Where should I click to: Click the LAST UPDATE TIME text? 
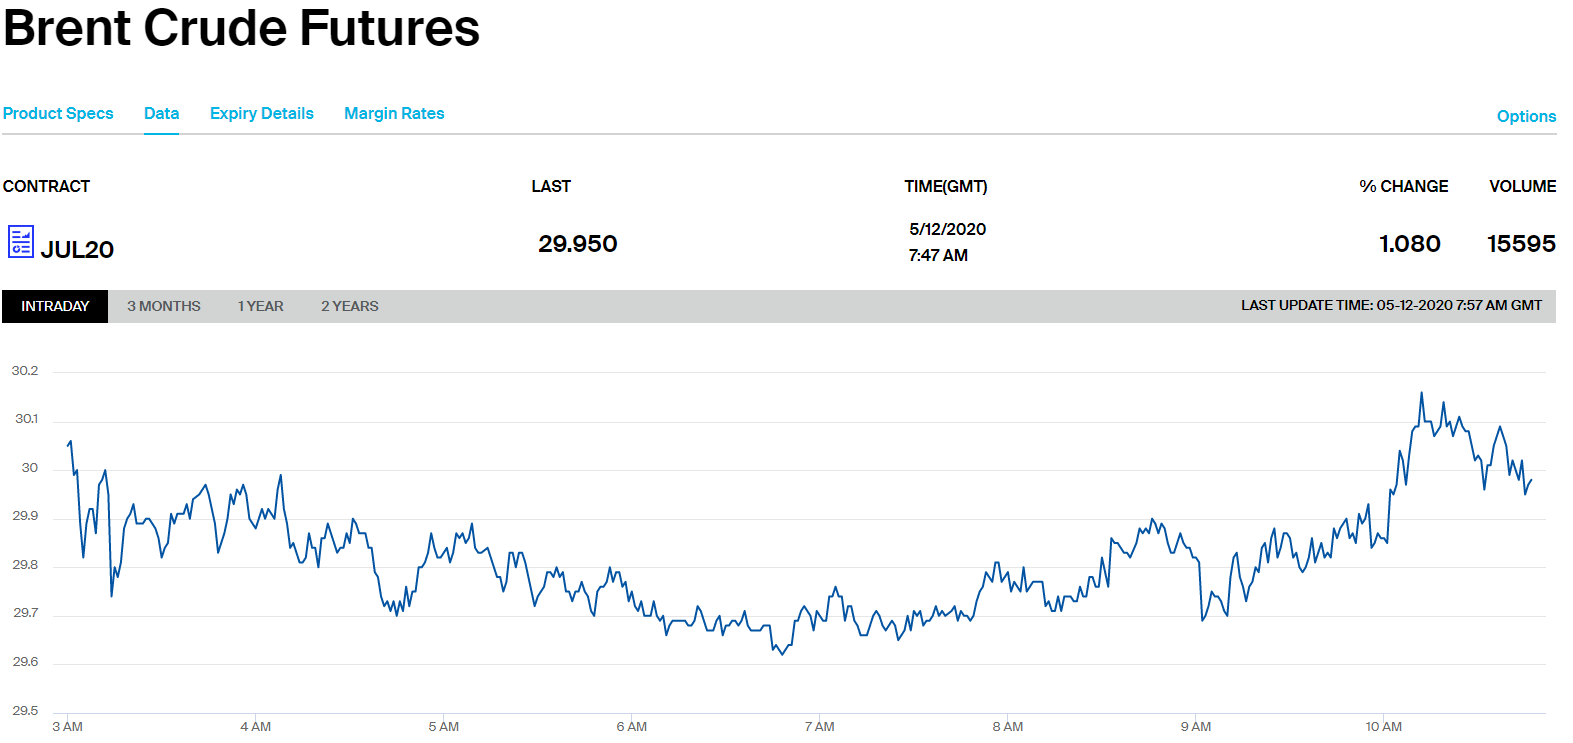[x=1391, y=305]
